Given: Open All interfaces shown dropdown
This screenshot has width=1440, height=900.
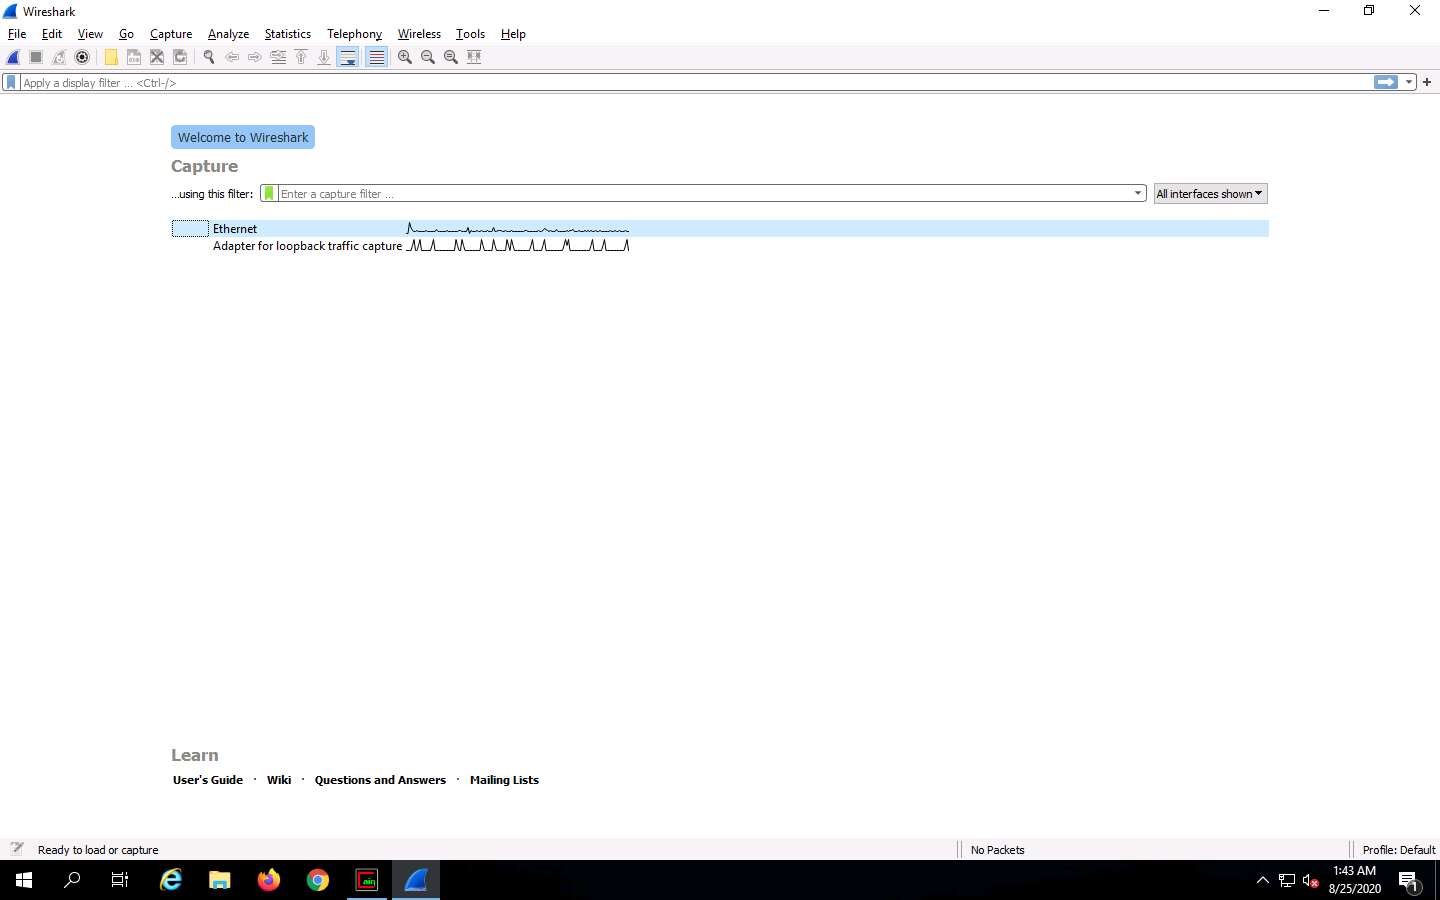Looking at the screenshot, I should [x=1210, y=194].
